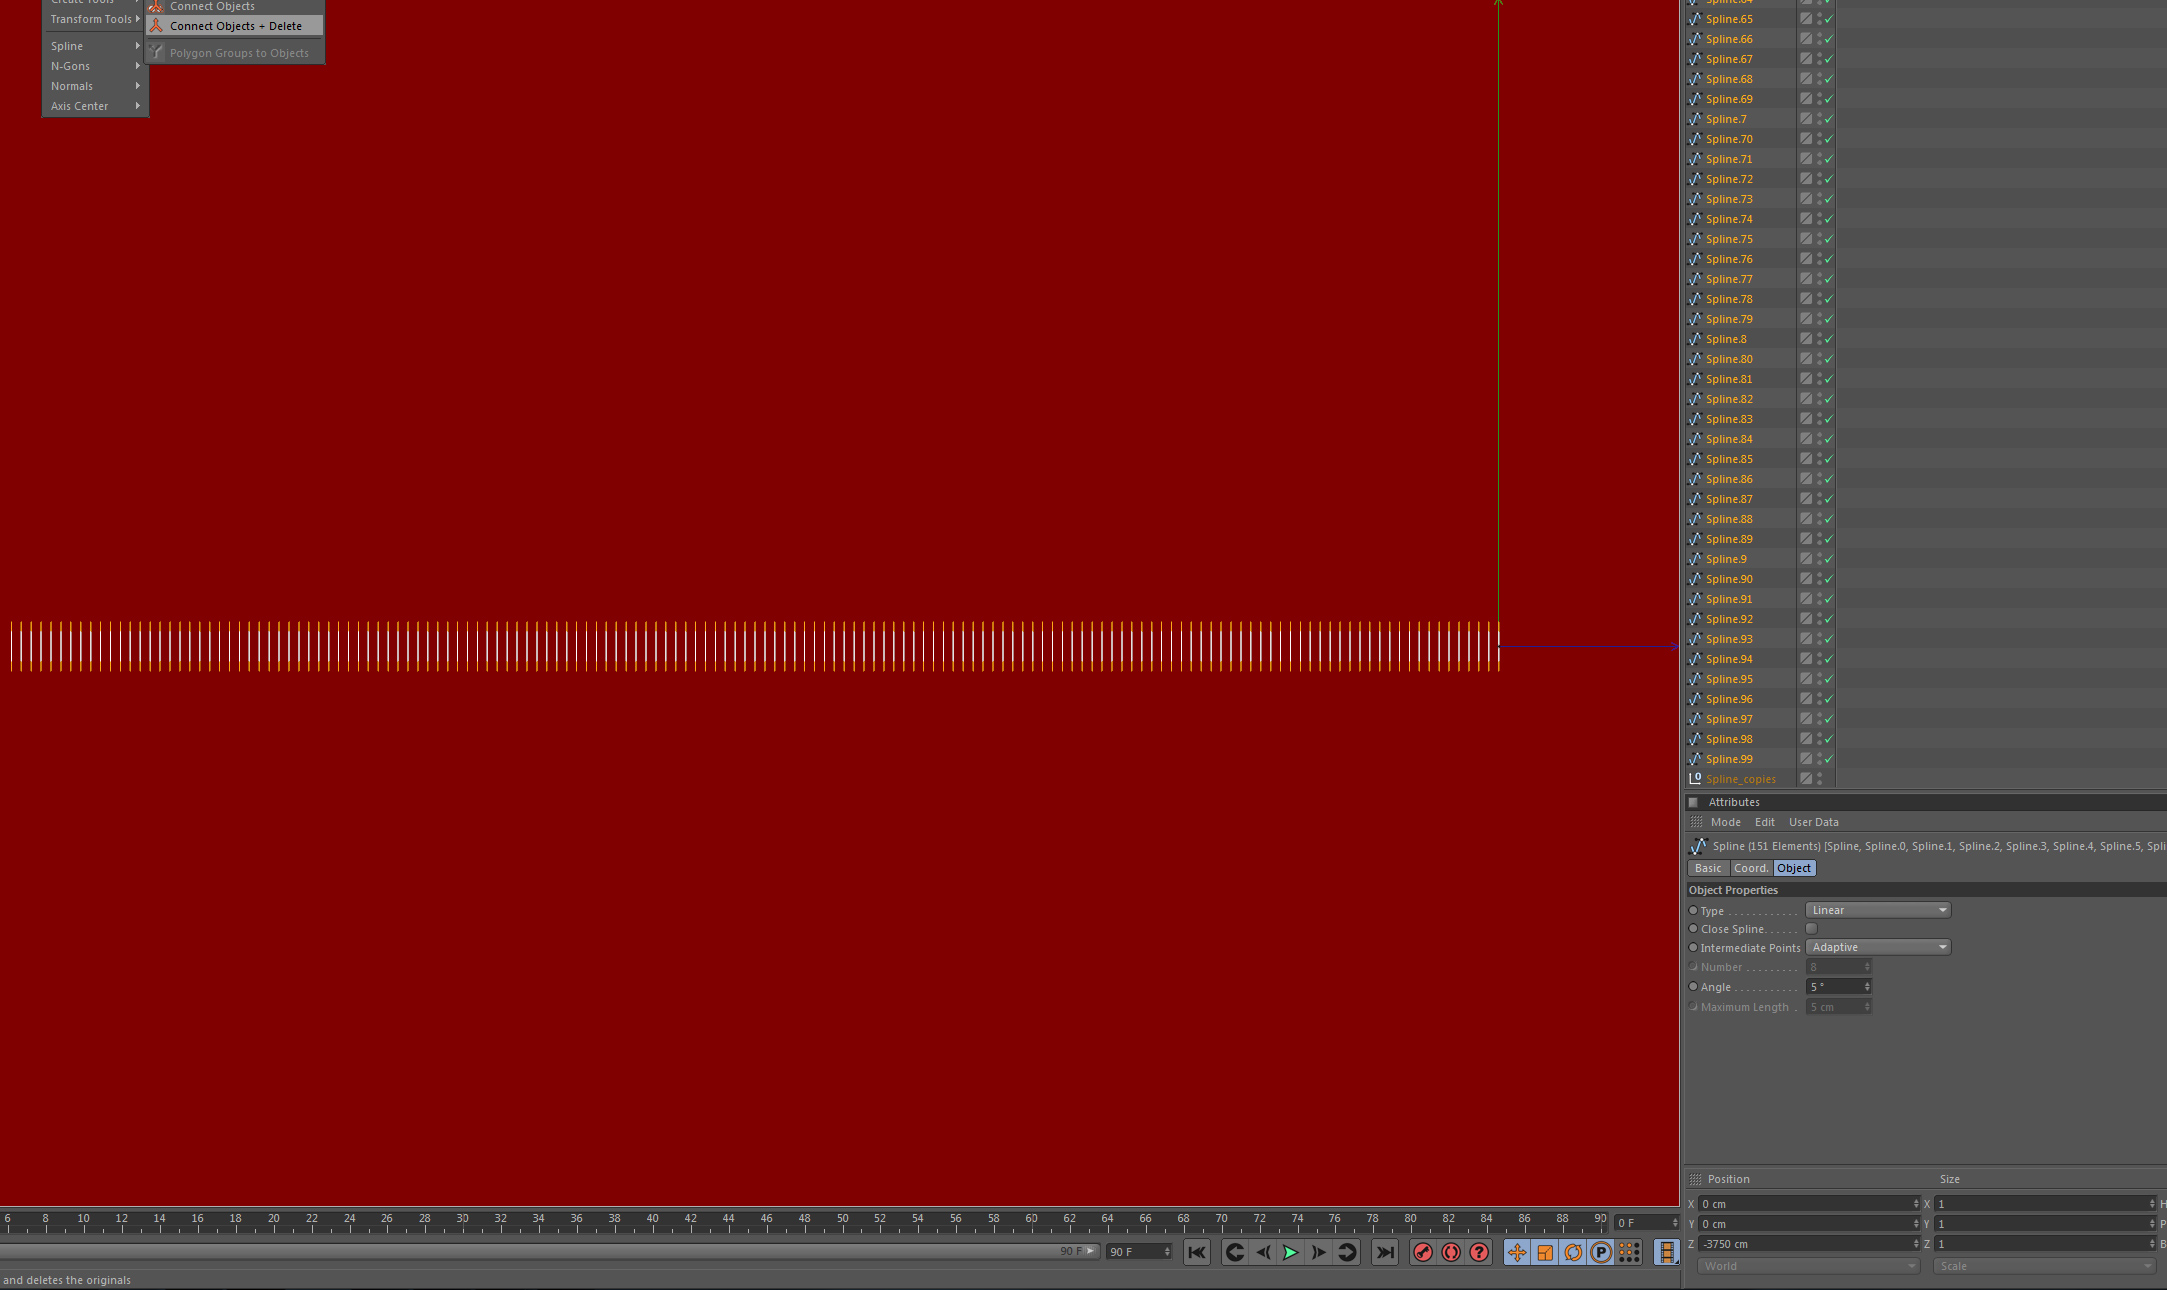The image size is (2167, 1290).
Task: Switch to the Coord. tab
Action: (x=1751, y=868)
